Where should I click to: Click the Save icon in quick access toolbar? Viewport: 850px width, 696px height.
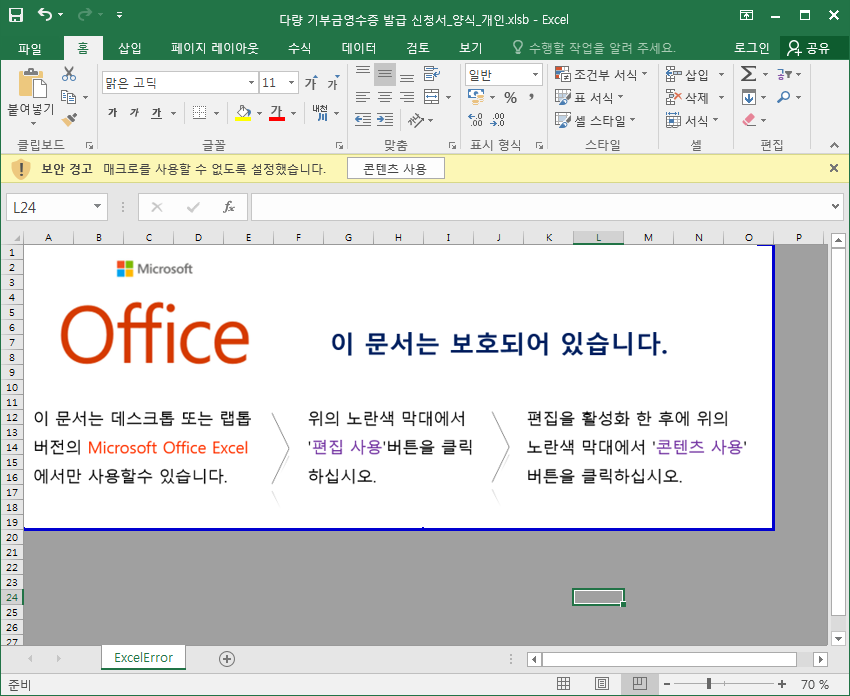(x=16, y=15)
